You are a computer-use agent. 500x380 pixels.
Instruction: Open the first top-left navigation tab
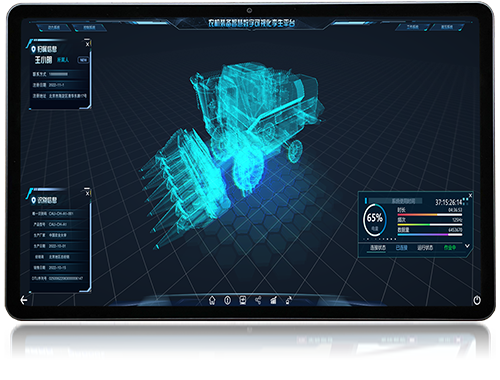tap(53, 27)
